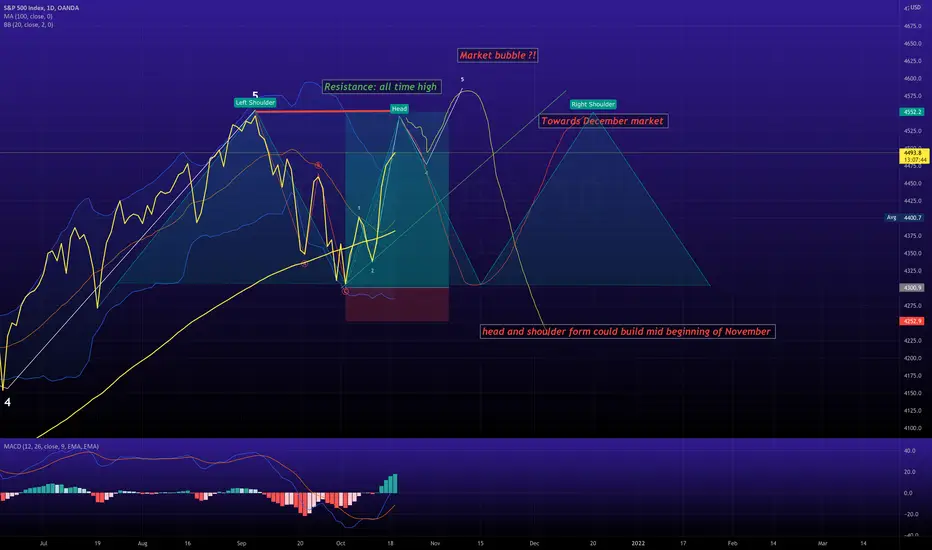Viewport: 932px width, 550px height.
Task: Click the 4600.0 price axis tick
Action: pyautogui.click(x=913, y=78)
